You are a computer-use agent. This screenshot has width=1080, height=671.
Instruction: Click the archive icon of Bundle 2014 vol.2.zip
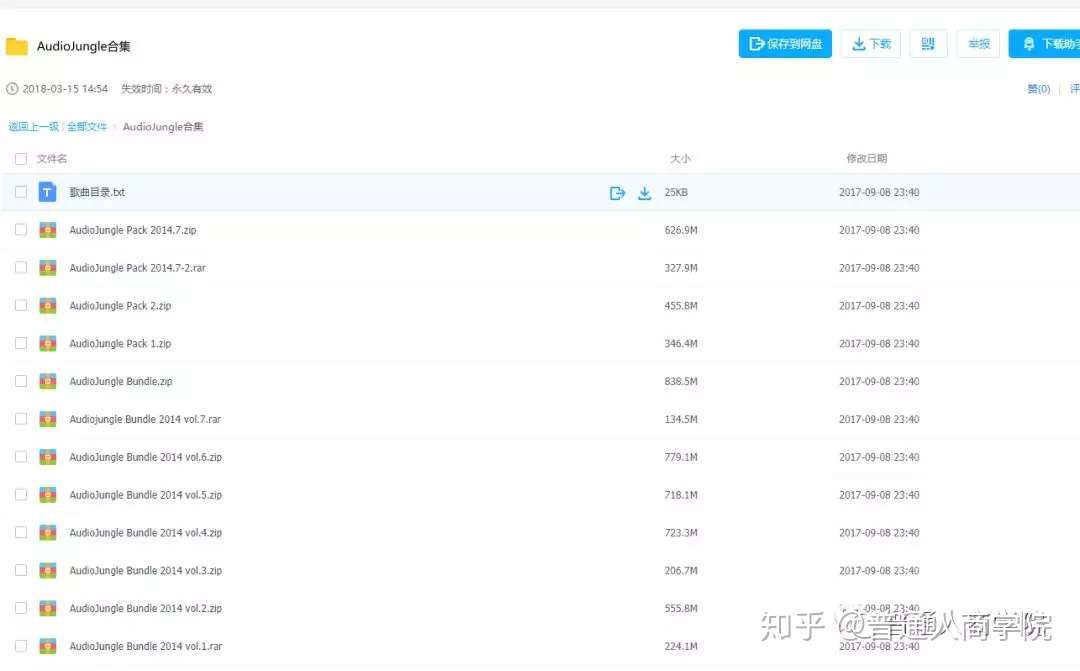(48, 609)
